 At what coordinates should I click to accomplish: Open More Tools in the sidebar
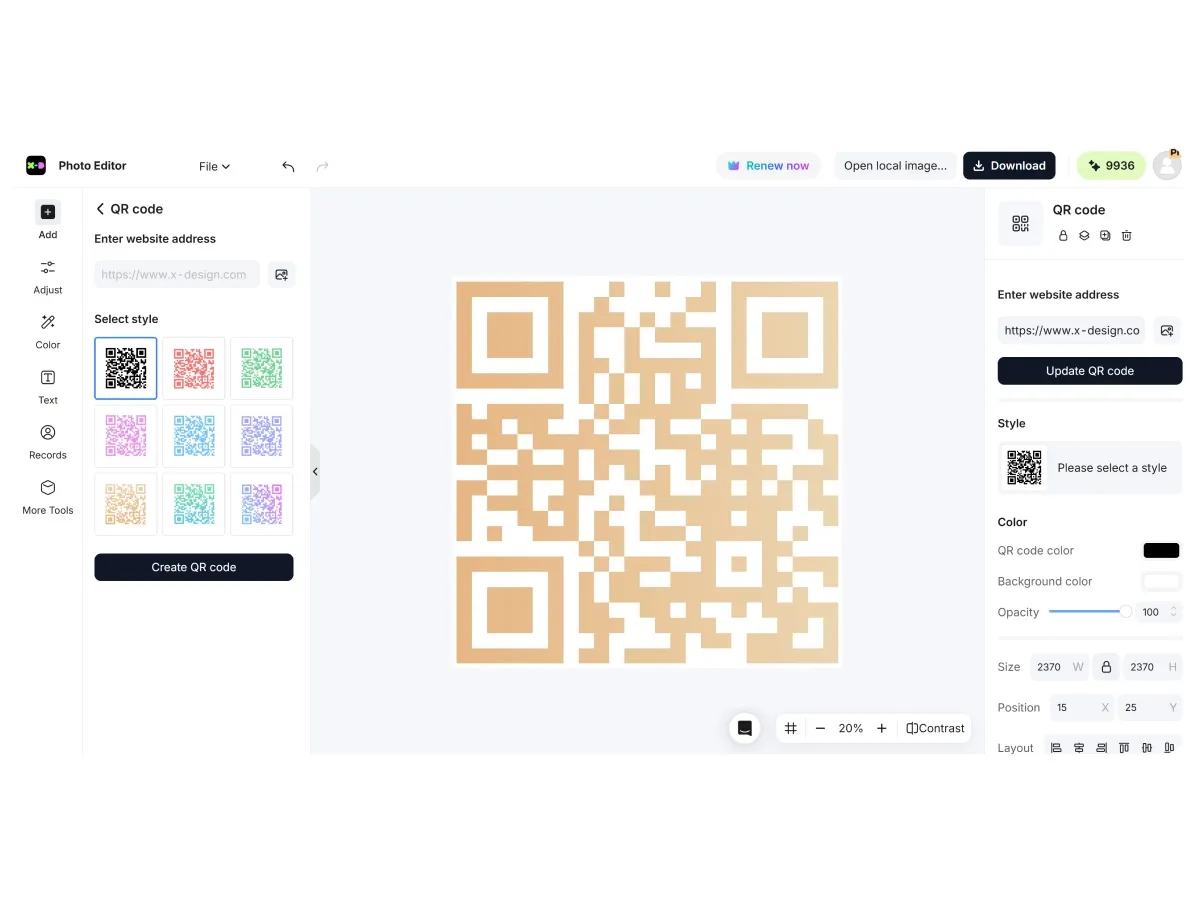(47, 496)
